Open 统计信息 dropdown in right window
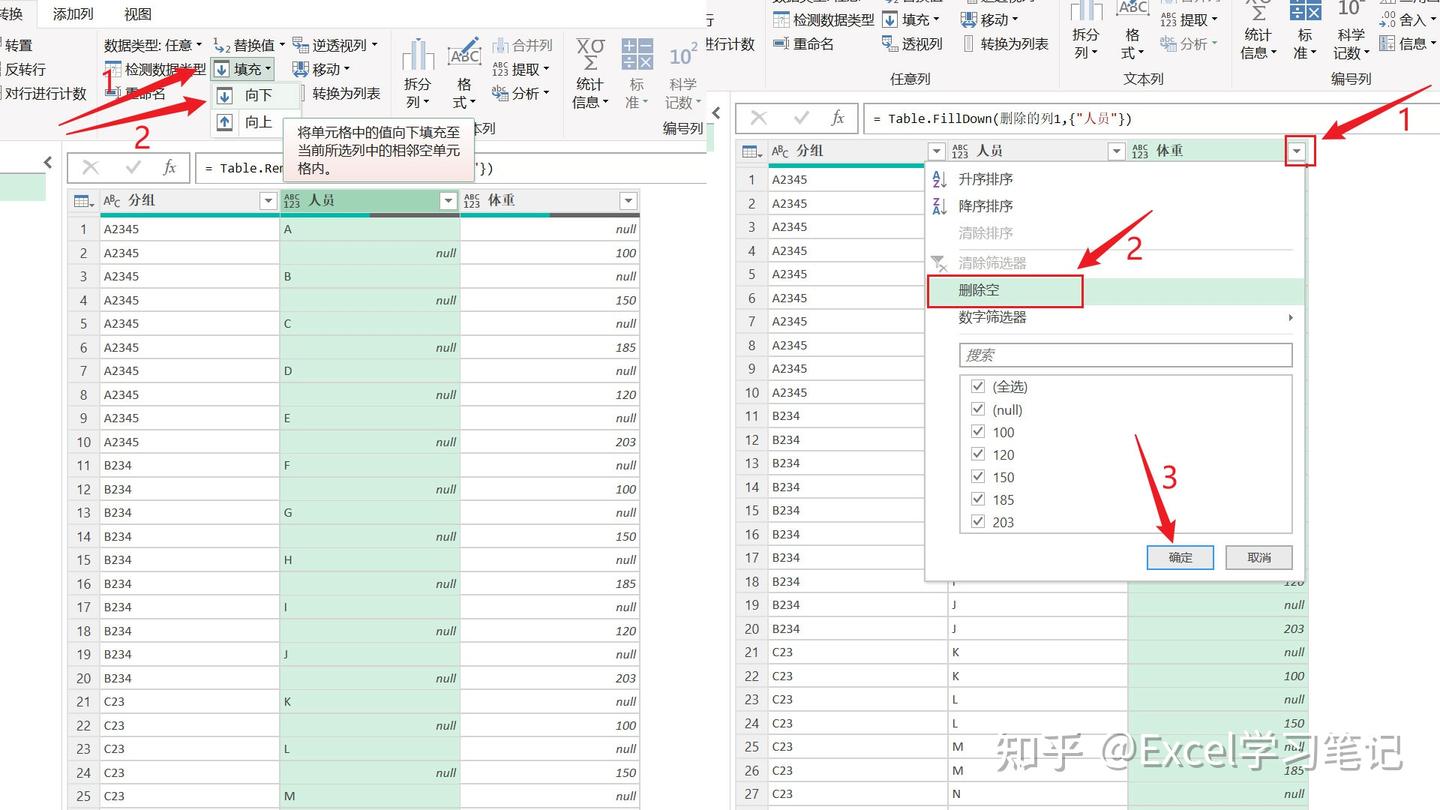The height and width of the screenshot is (810, 1440). (1258, 30)
